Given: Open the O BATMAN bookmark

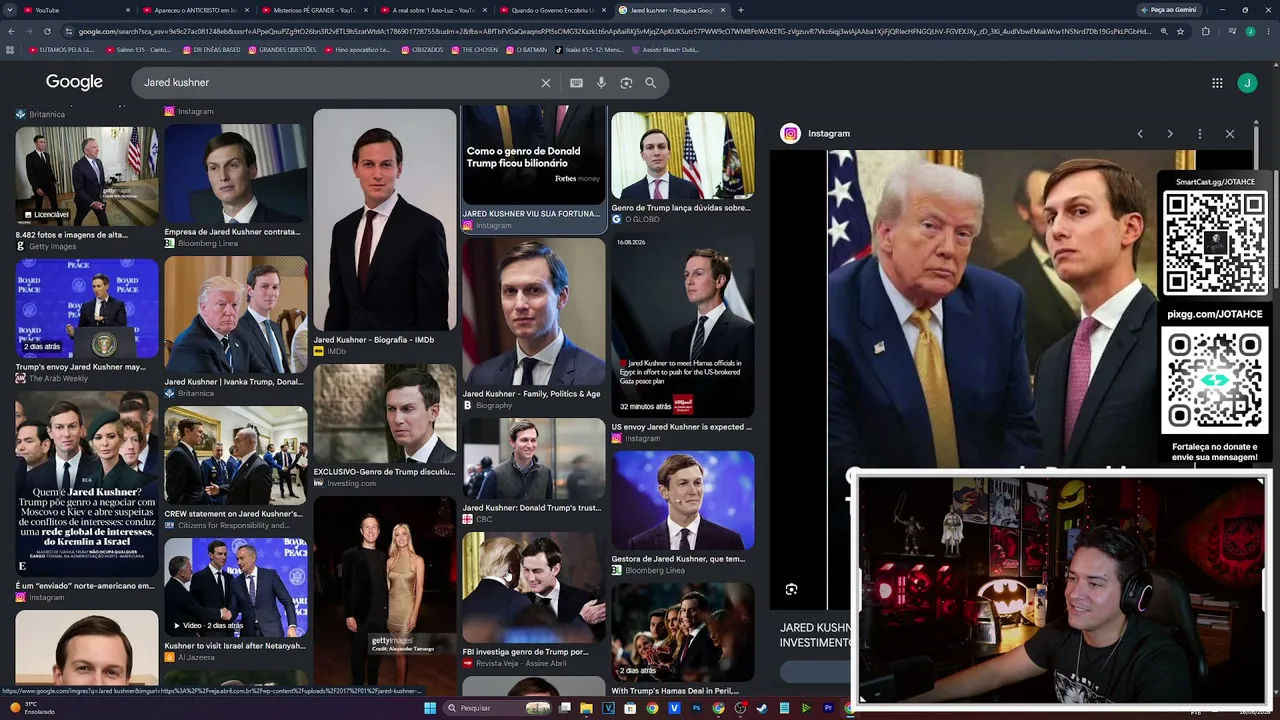Looking at the screenshot, I should point(526,49).
